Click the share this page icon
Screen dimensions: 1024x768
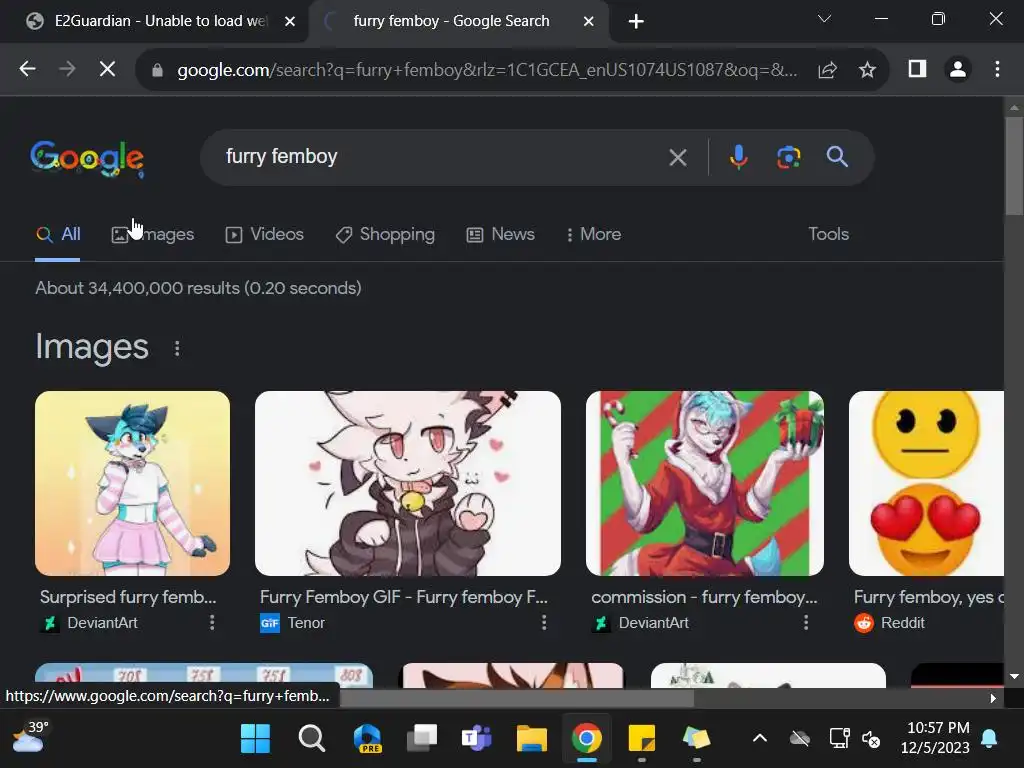(827, 69)
